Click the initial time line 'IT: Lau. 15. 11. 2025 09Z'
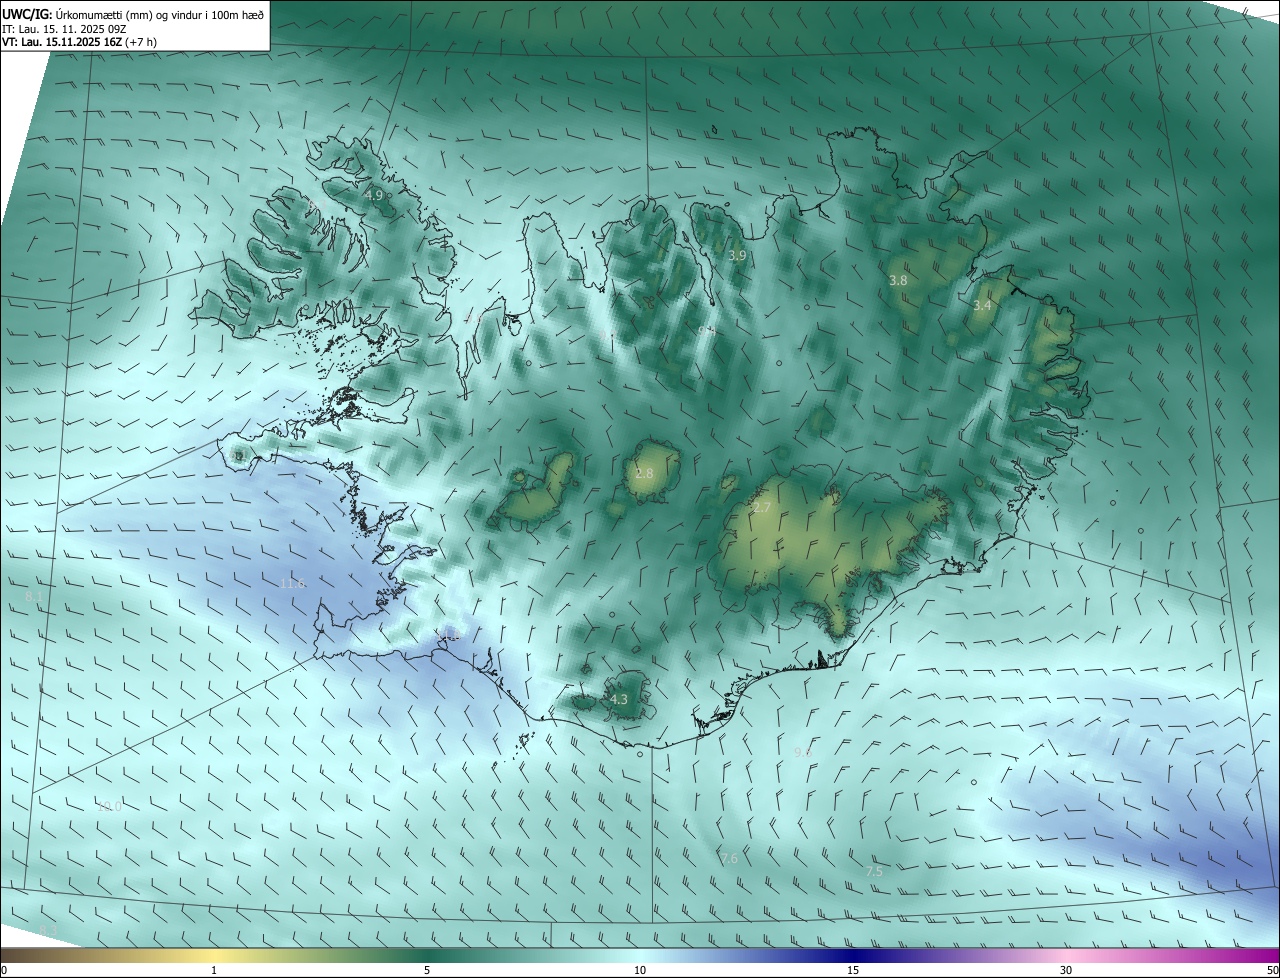 [64, 29]
